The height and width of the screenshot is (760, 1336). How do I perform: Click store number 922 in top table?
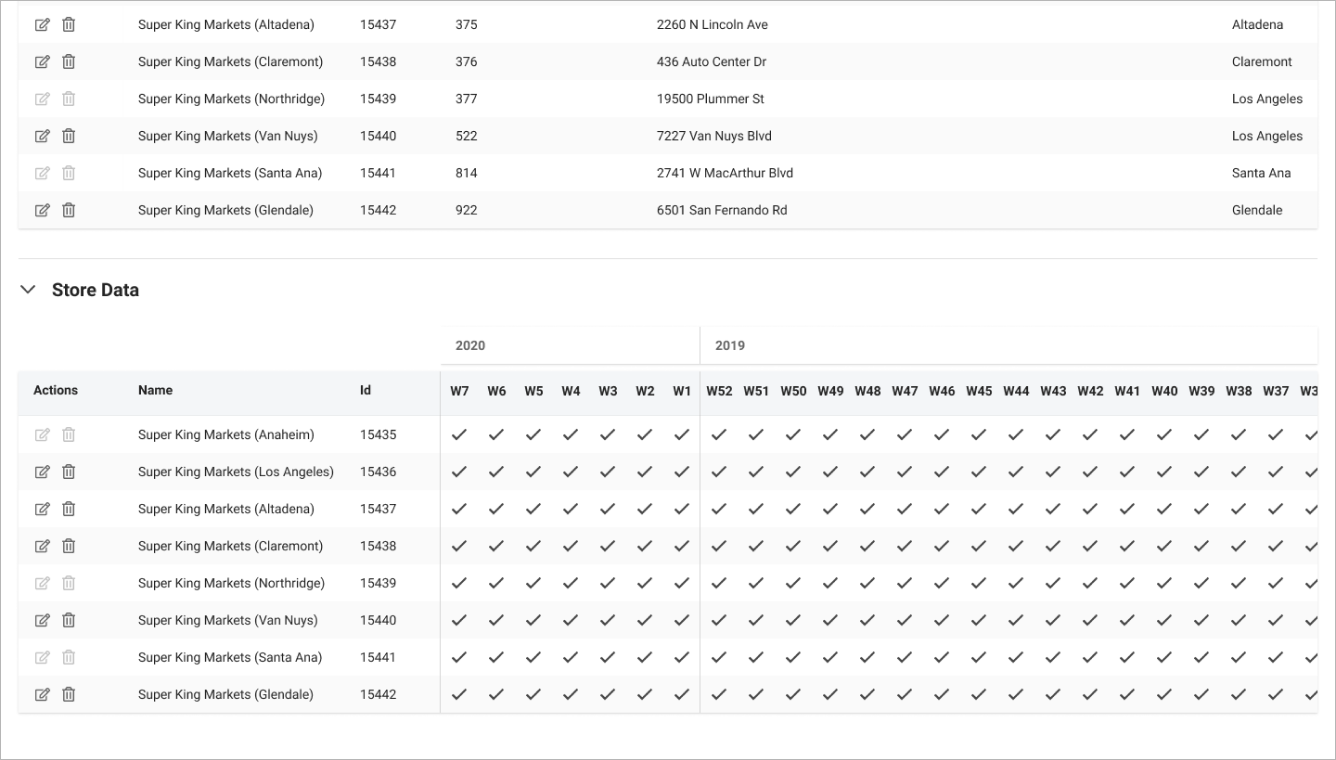pyautogui.click(x=466, y=210)
